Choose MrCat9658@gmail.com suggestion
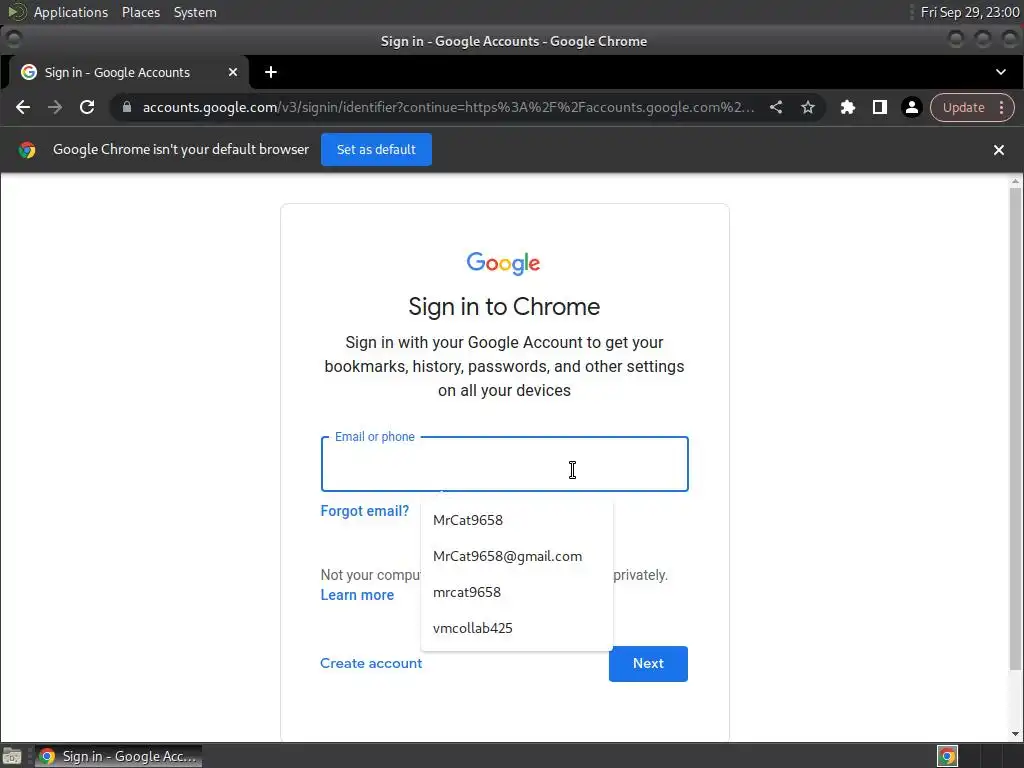The height and width of the screenshot is (768, 1024). click(x=517, y=556)
